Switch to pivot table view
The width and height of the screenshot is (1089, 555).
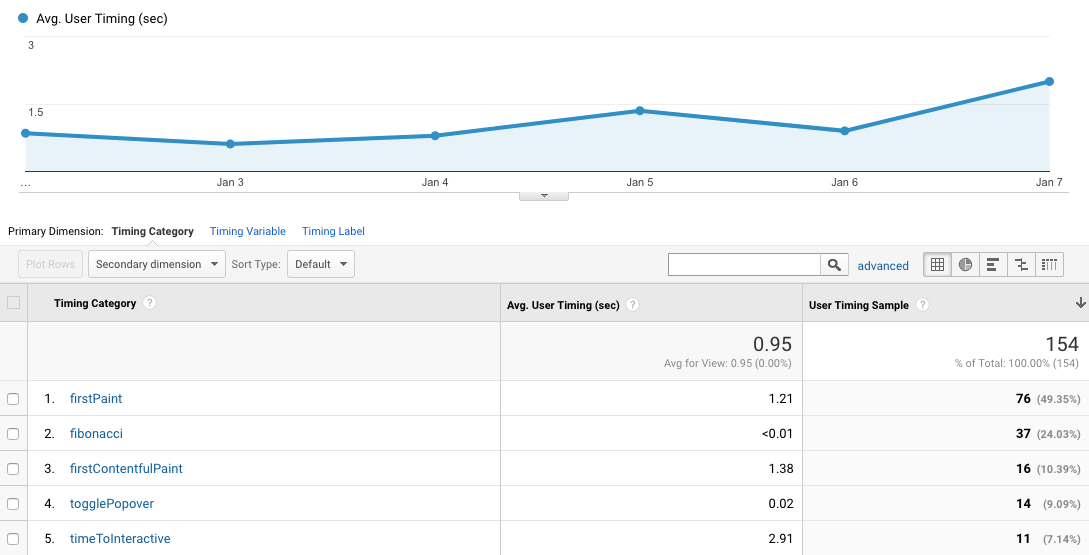coord(1049,265)
